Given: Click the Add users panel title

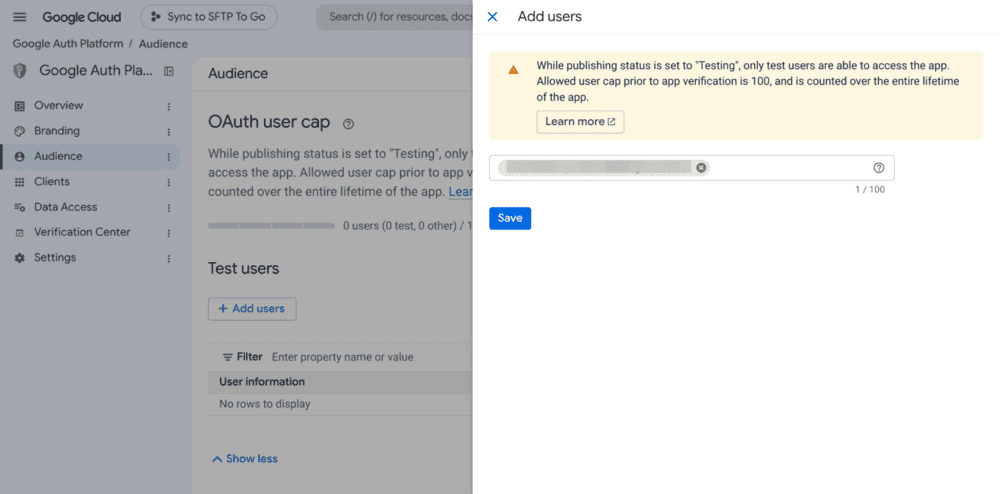Looking at the screenshot, I should (x=550, y=17).
